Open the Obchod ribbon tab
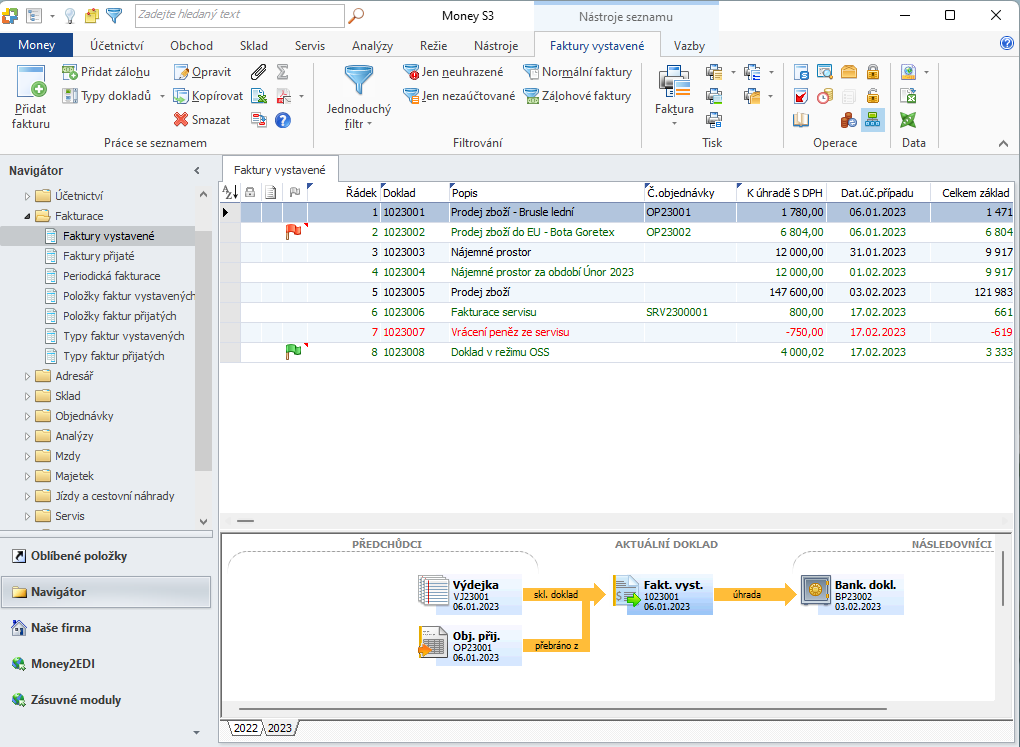The width and height of the screenshot is (1020, 747). pyautogui.click(x=191, y=46)
